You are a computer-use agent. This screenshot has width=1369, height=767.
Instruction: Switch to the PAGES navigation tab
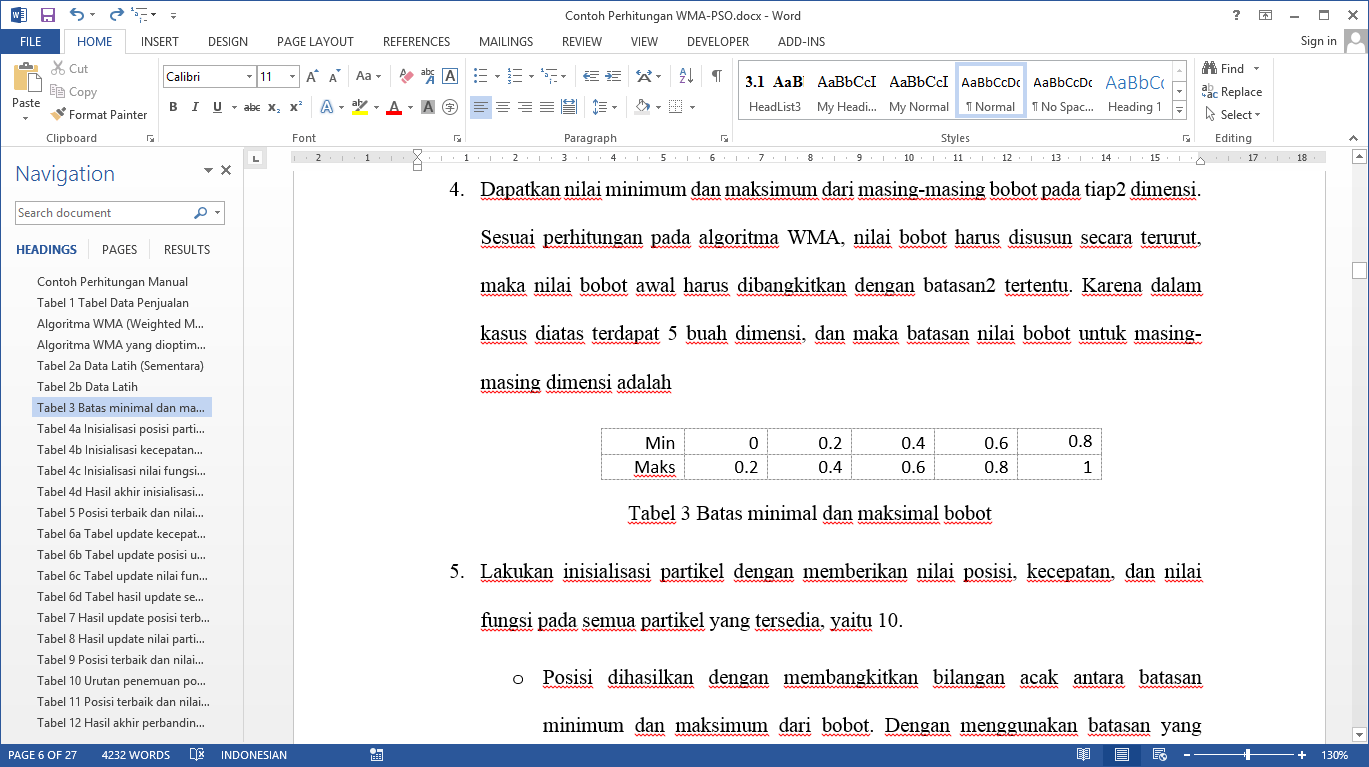[x=119, y=250]
